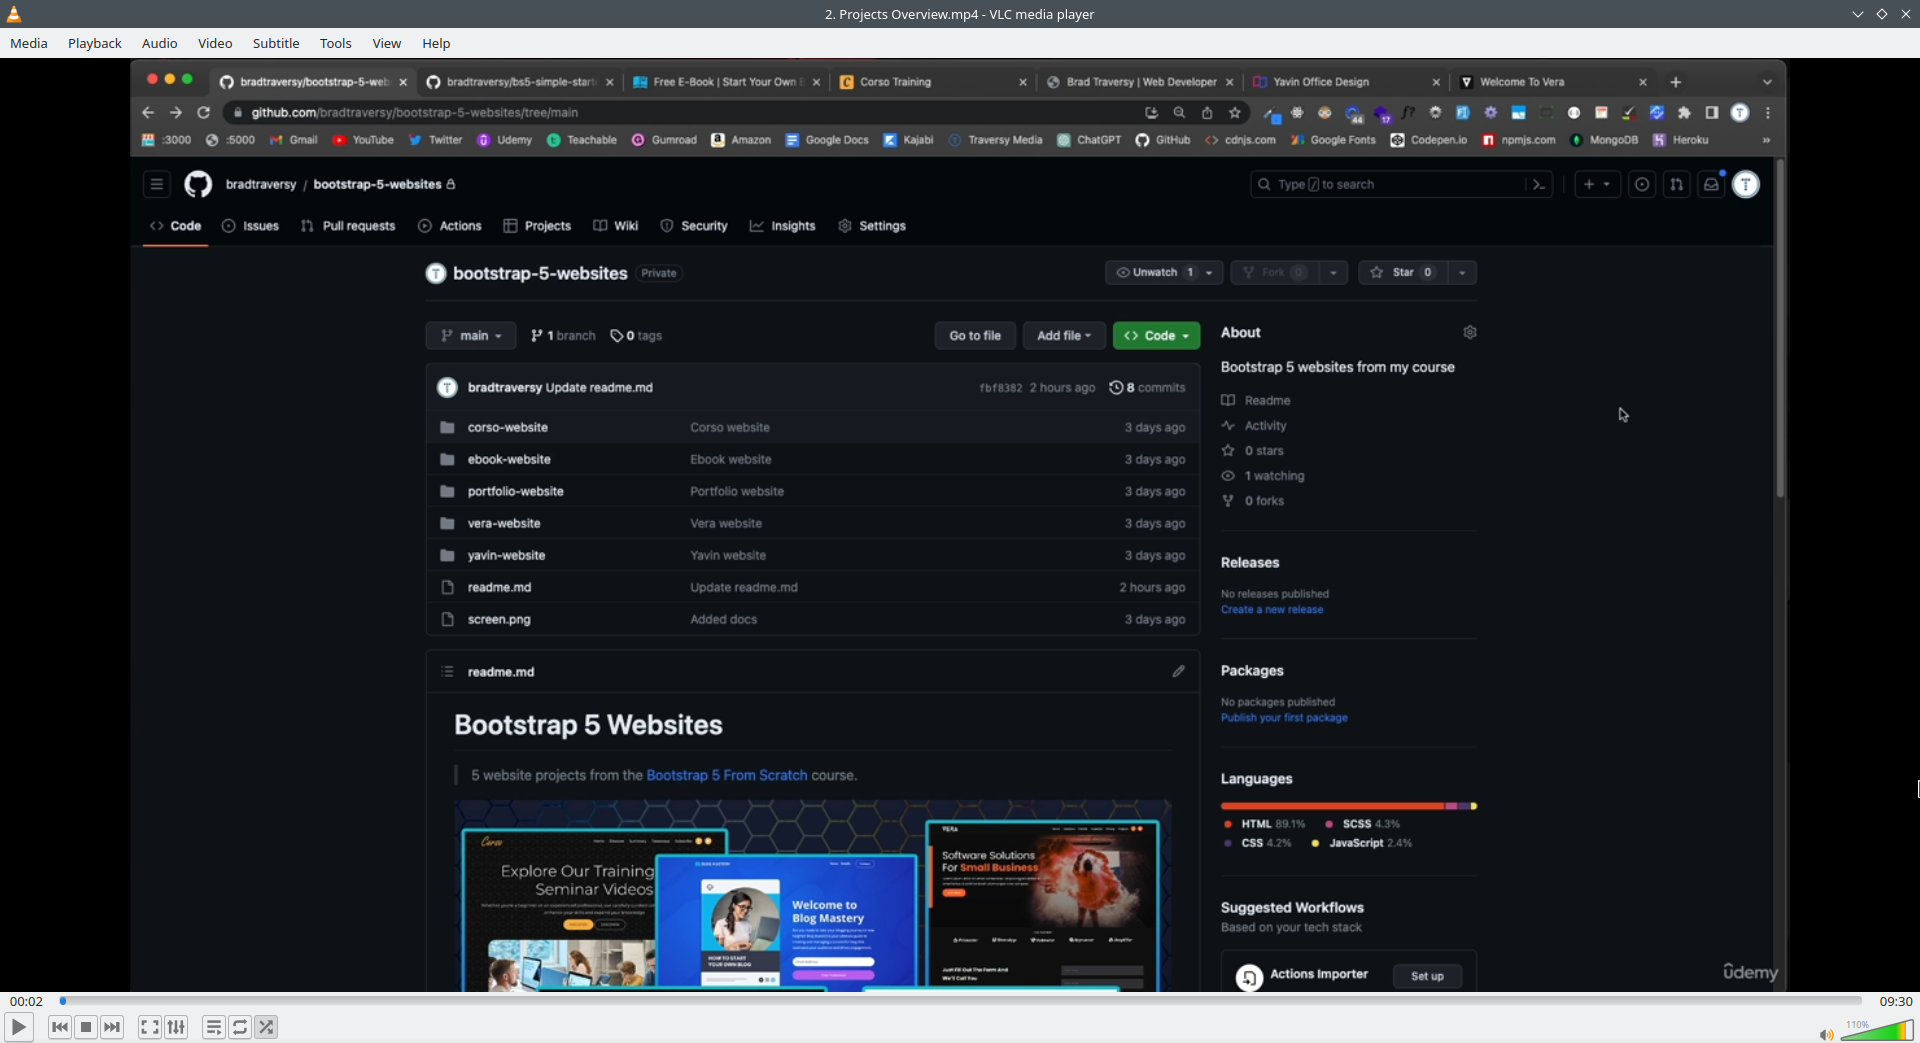Toggle VLC fullscreen mode
The image size is (1920, 1043).
(x=150, y=1027)
